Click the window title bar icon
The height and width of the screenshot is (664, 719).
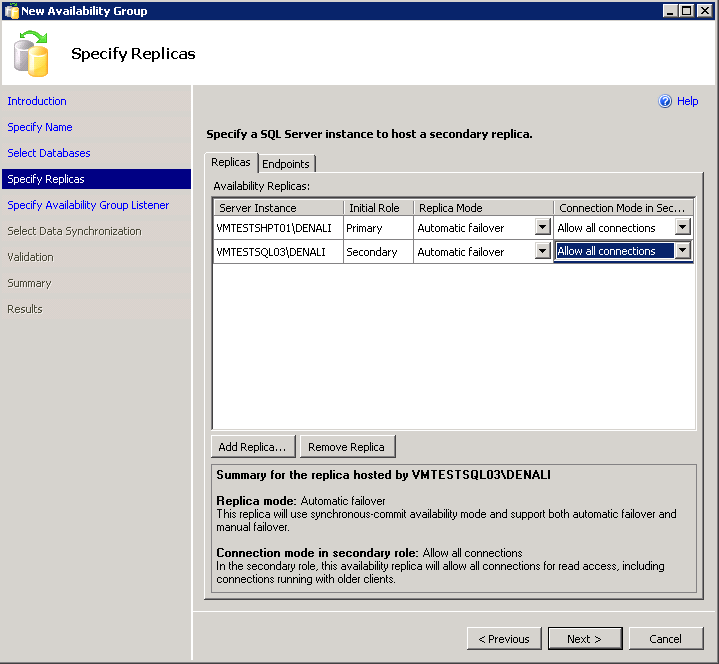click(x=12, y=11)
